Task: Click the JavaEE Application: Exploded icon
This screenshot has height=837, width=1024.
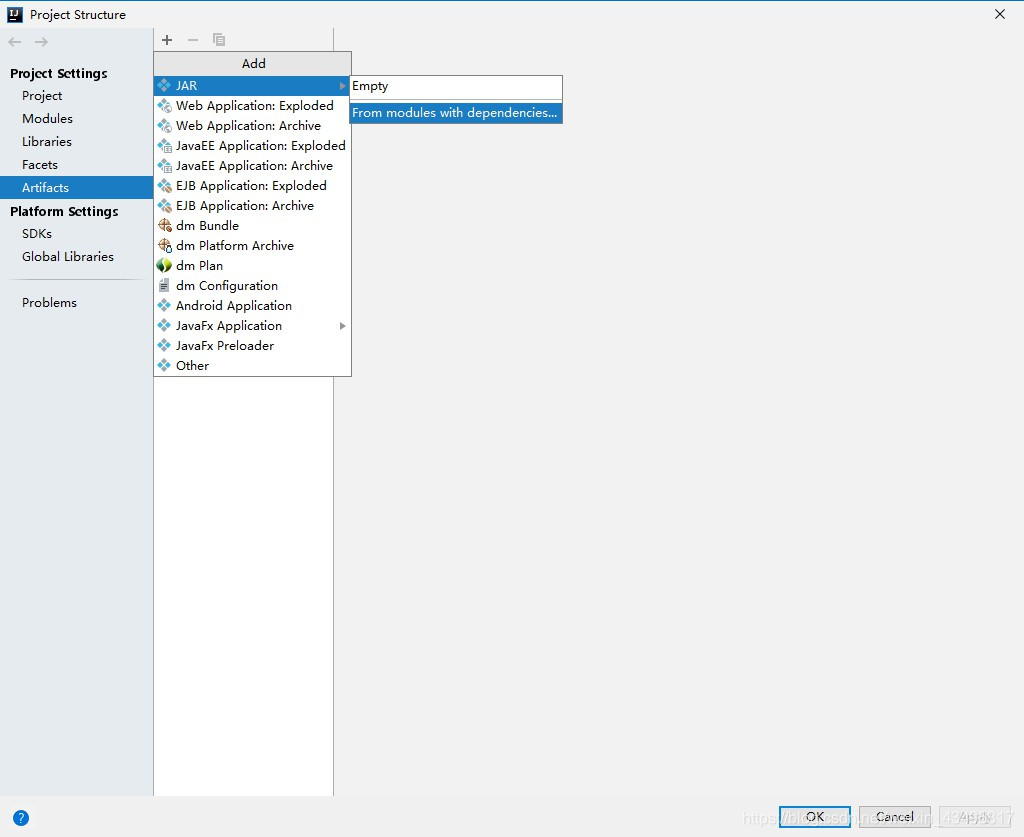Action: pos(165,146)
